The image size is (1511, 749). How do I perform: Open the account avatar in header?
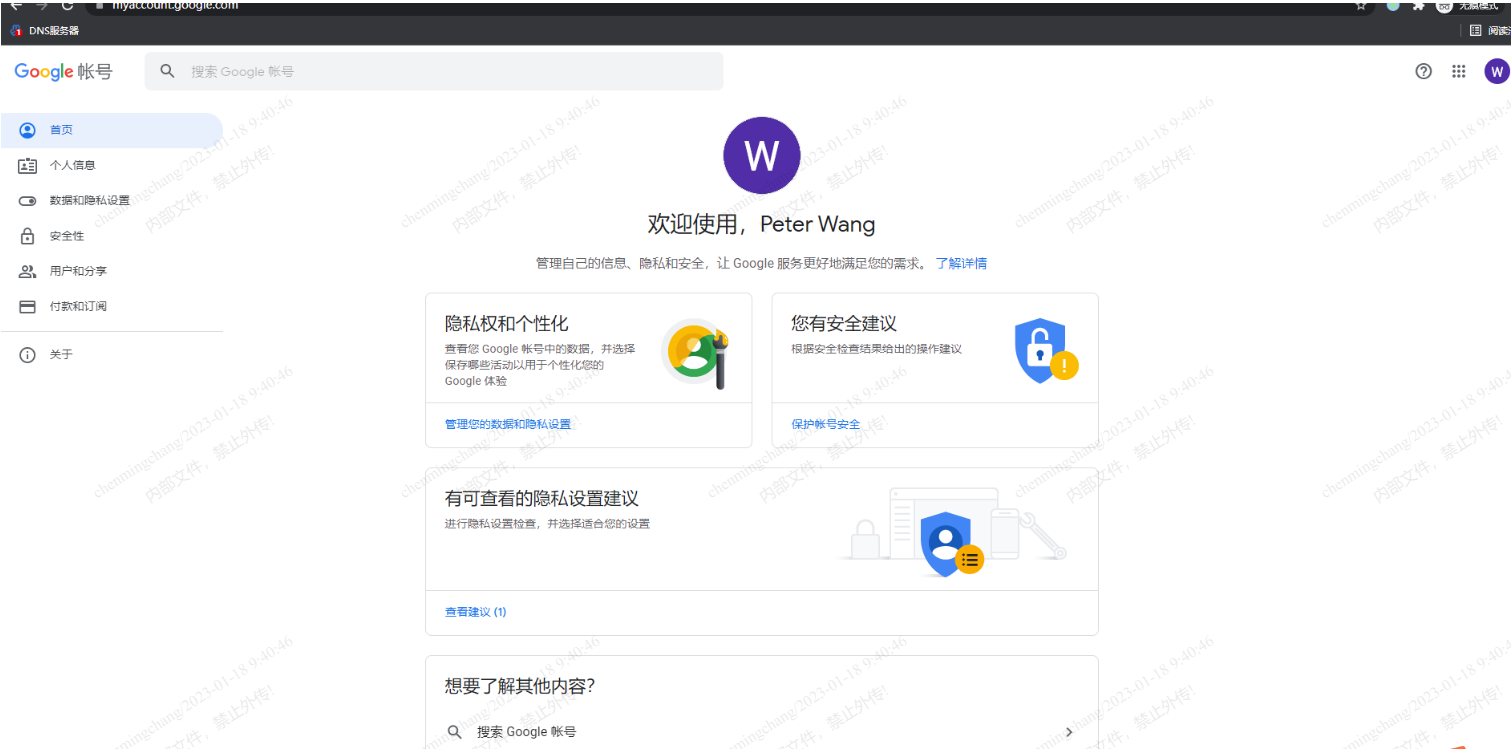tap(1496, 71)
